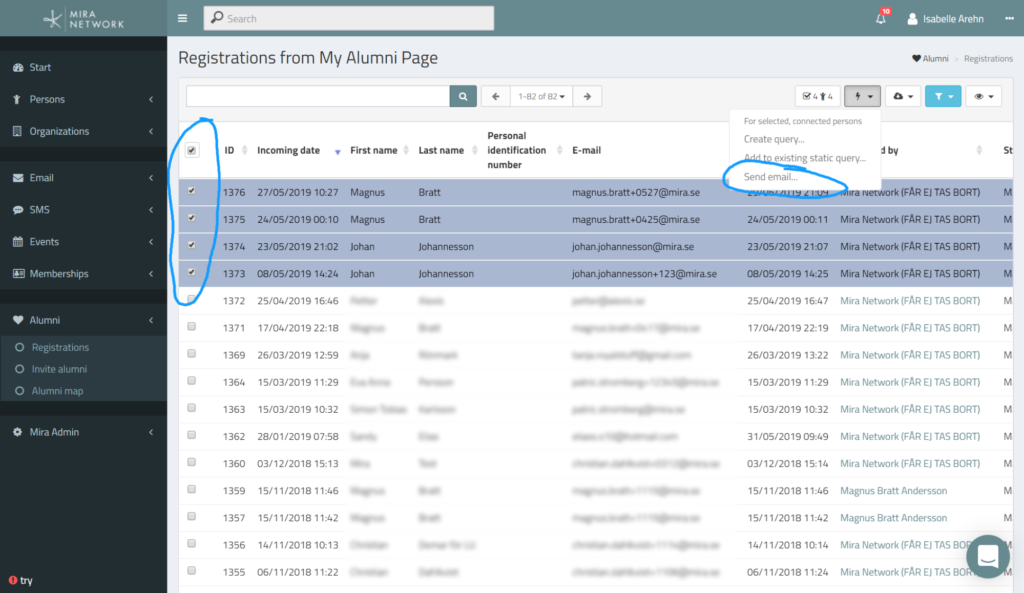Open the Invite alumni link
The height and width of the screenshot is (593, 1024).
tap(59, 369)
